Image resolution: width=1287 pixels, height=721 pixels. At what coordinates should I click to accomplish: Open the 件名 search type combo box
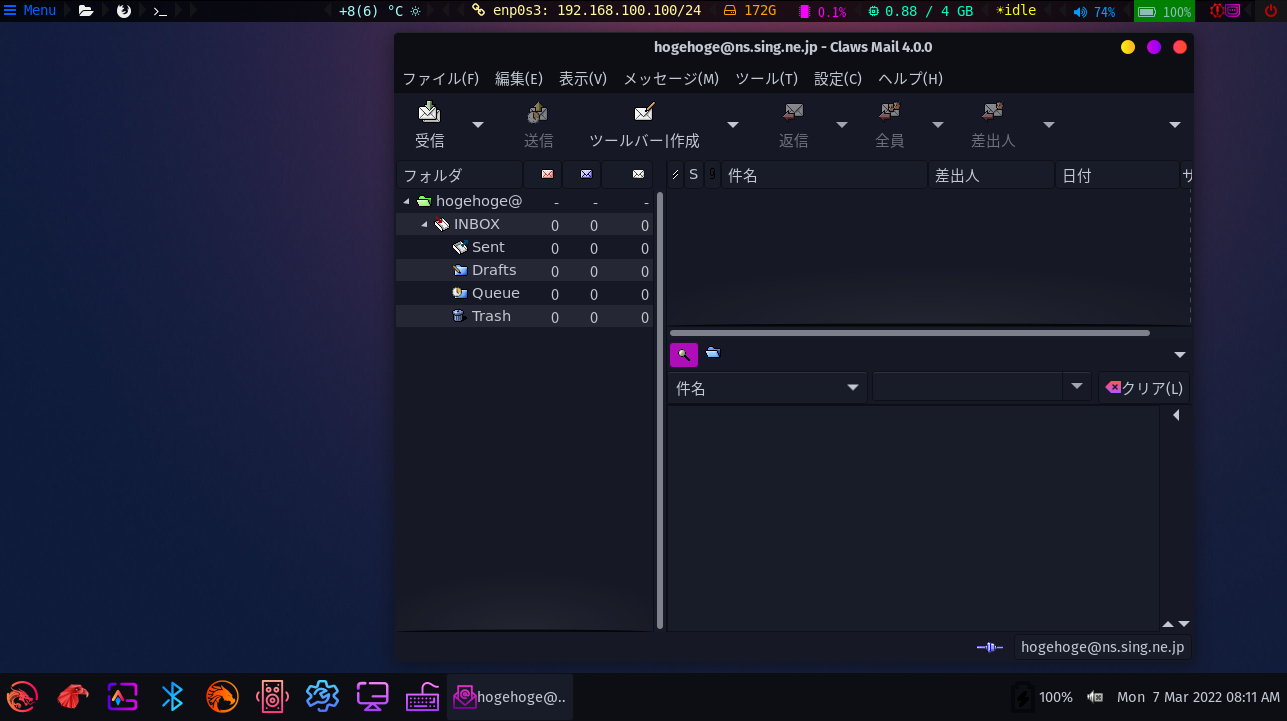coord(767,388)
